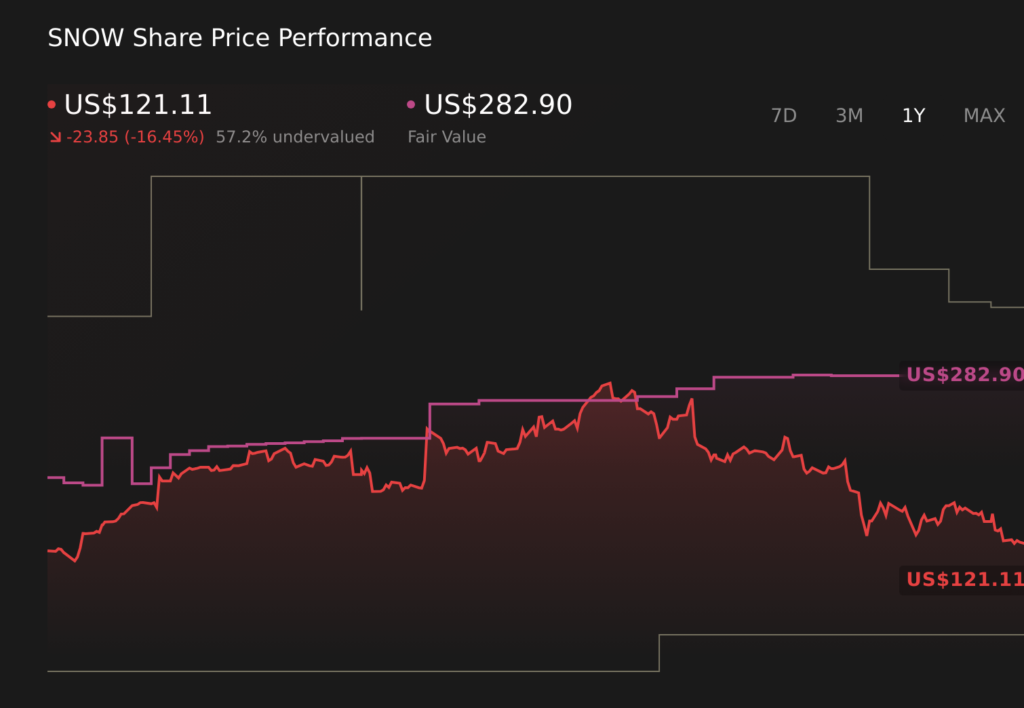
Task: Click the red US$121.11 label on the chart
Action: [964, 579]
